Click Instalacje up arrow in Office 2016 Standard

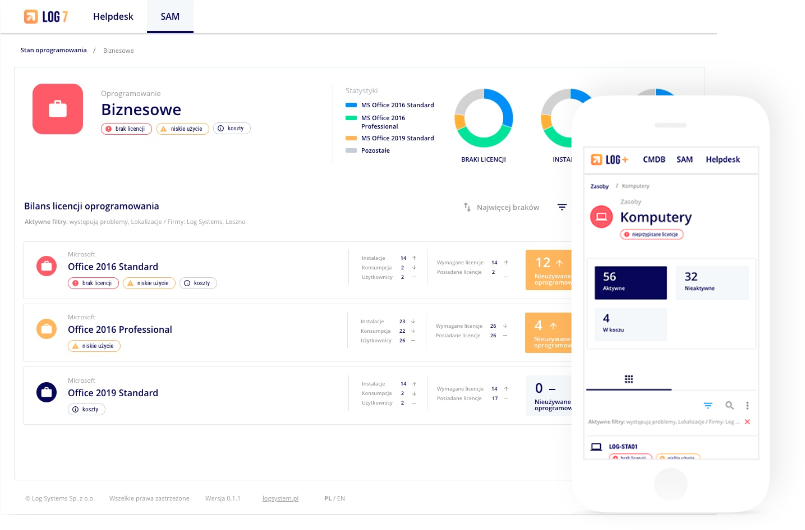point(414,258)
